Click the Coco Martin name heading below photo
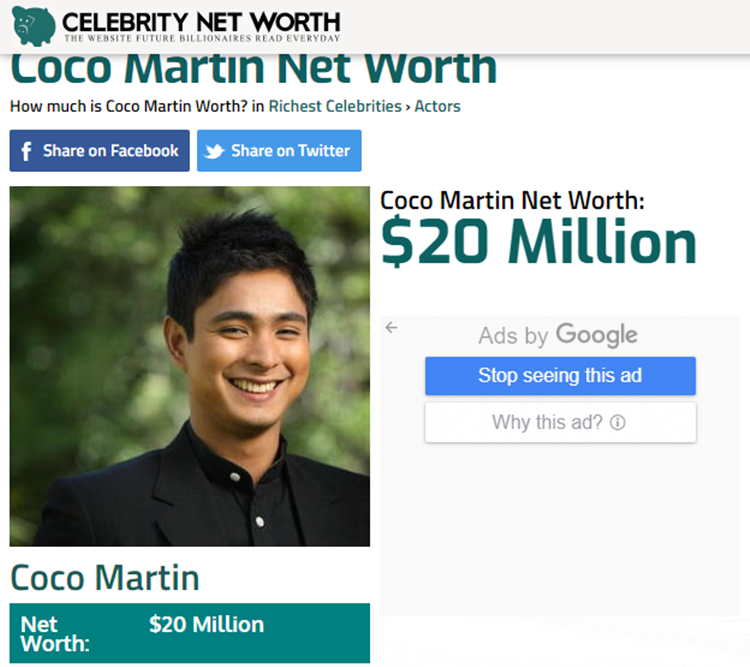This screenshot has width=750, height=667. coord(105,578)
